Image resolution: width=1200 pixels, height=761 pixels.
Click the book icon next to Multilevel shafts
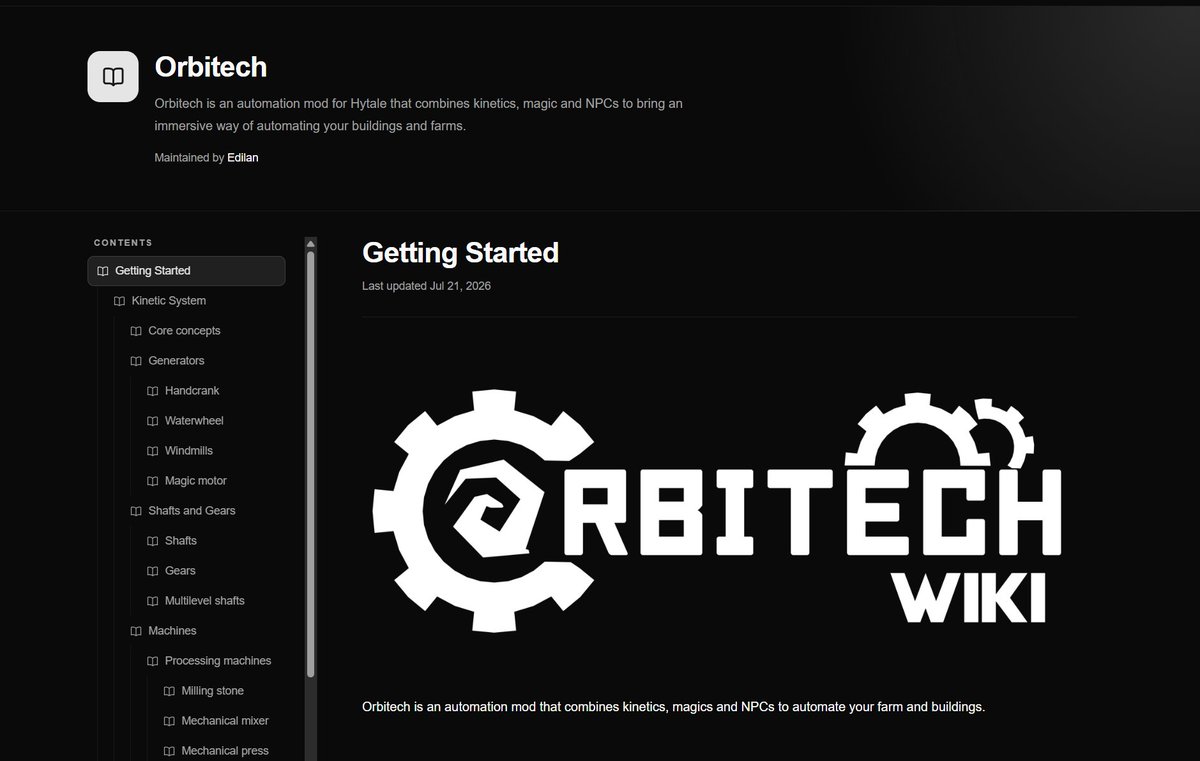click(x=153, y=601)
